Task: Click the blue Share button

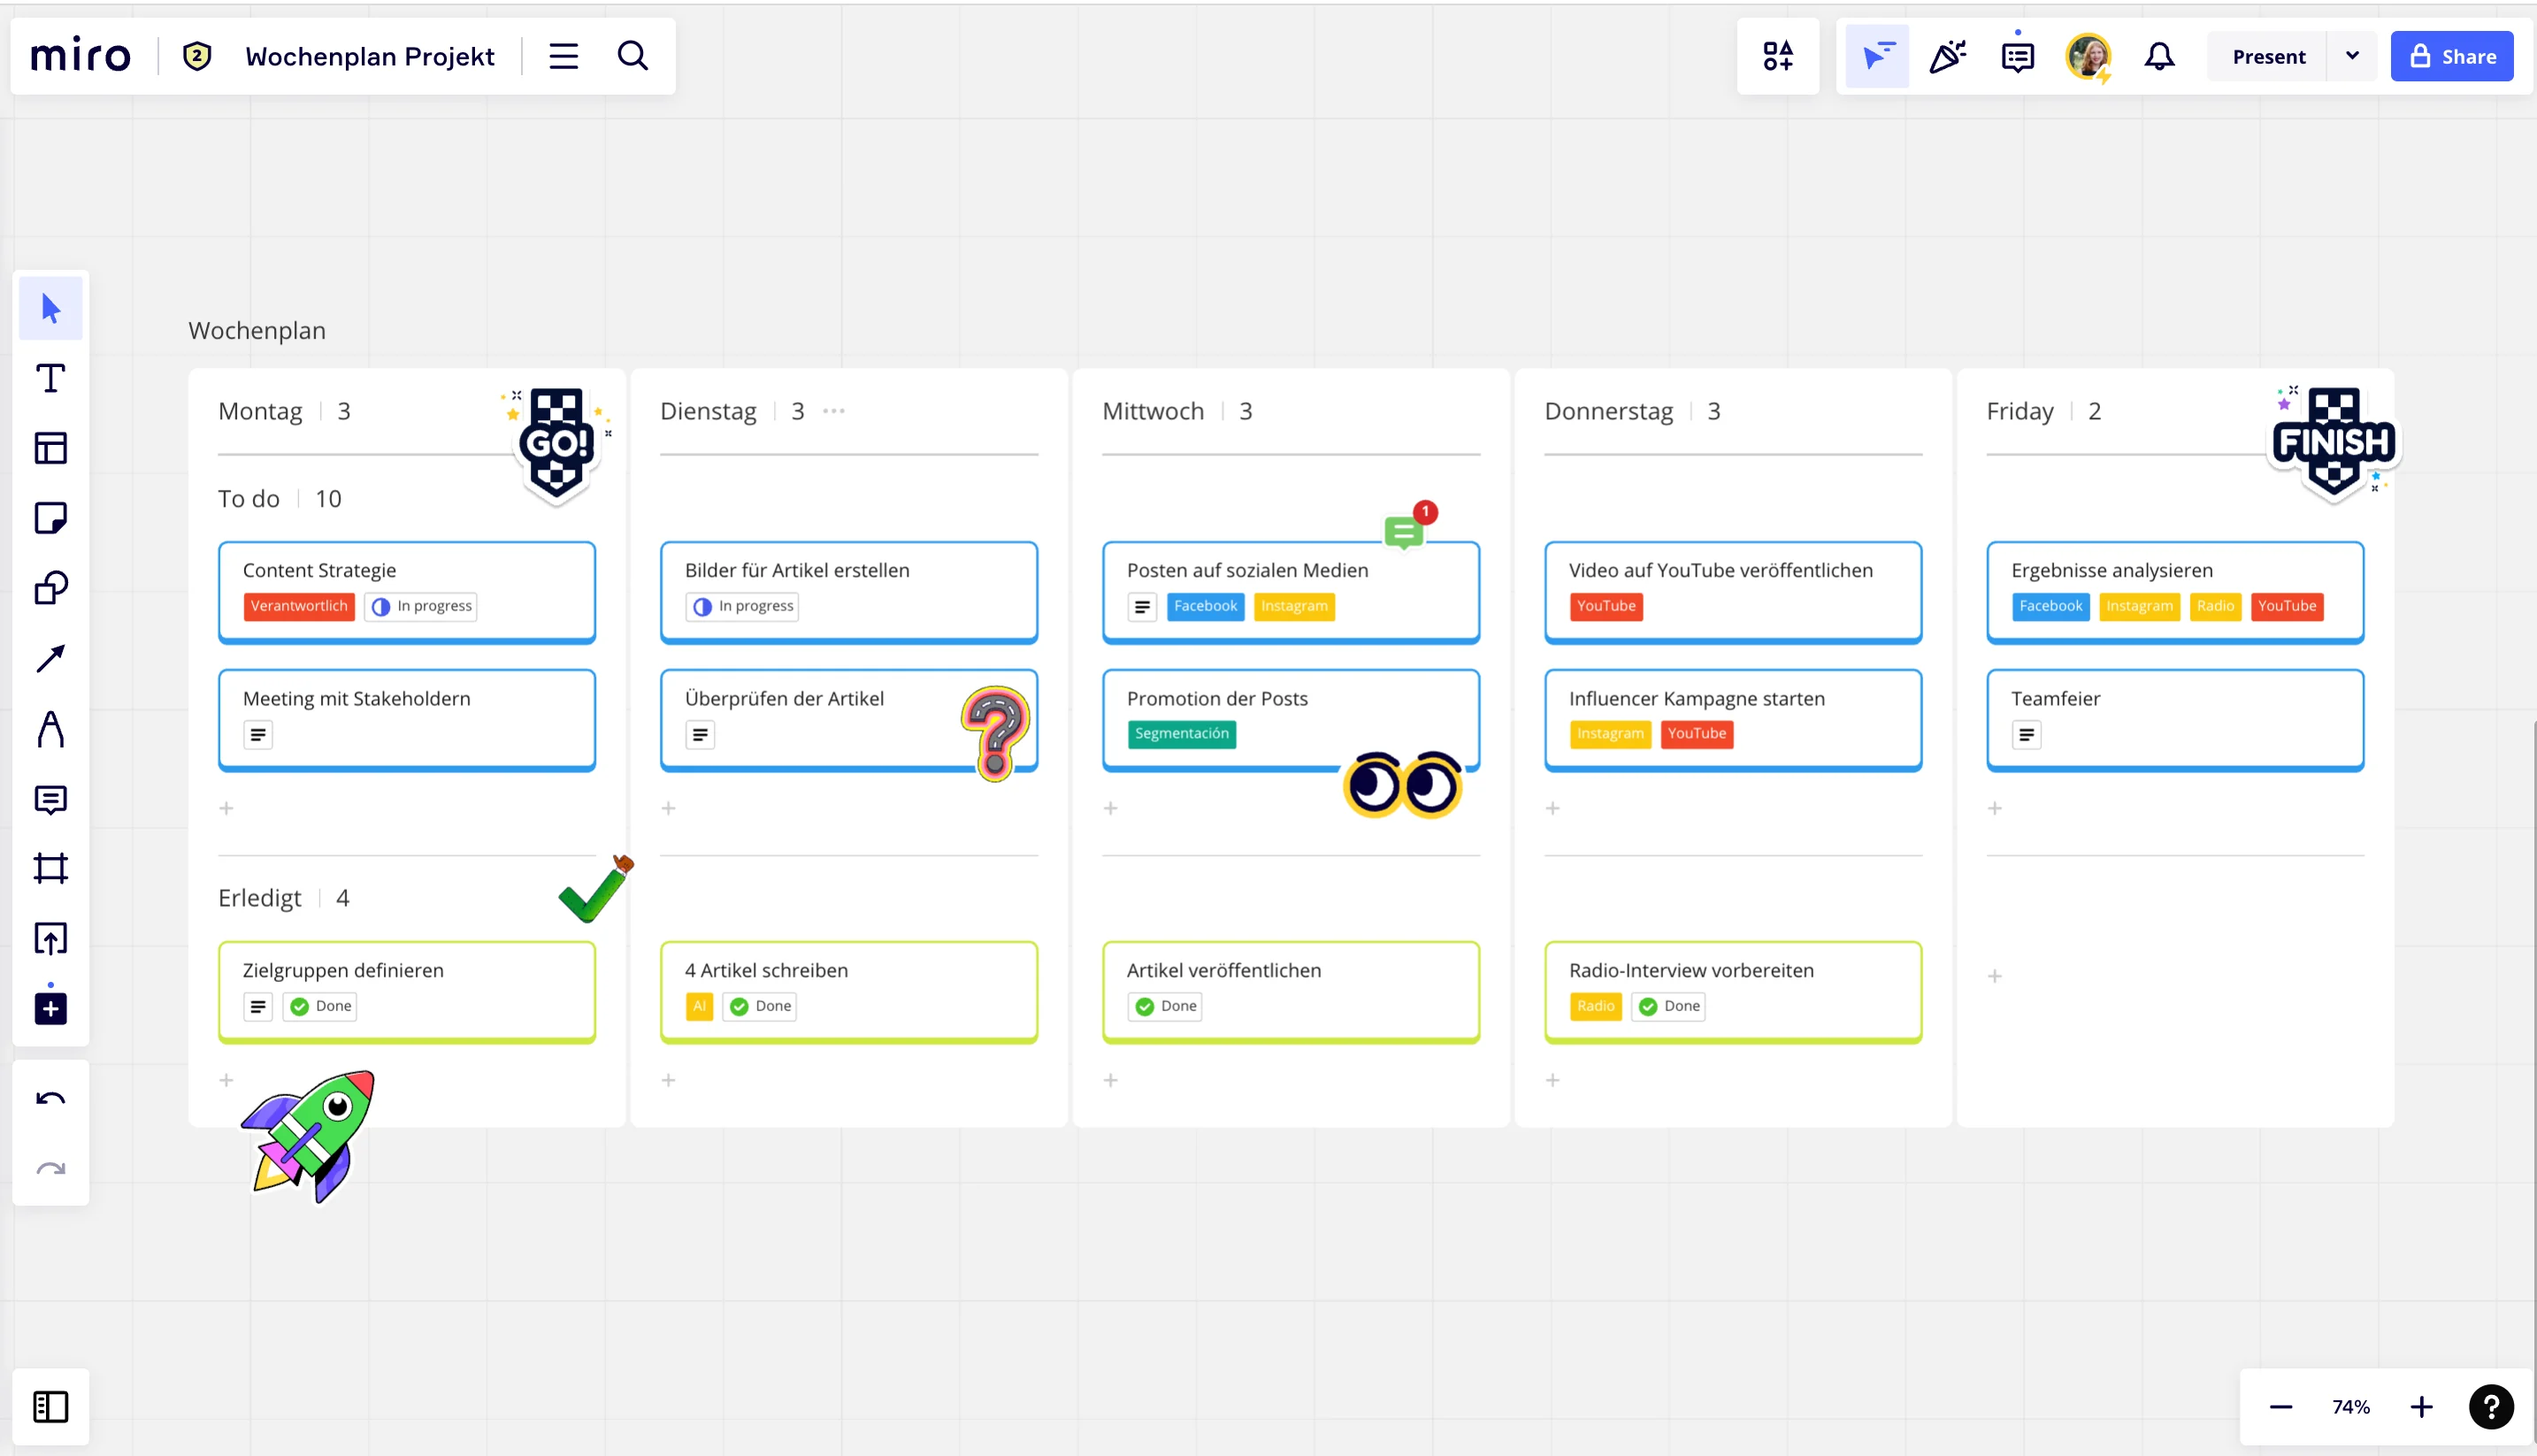Action: pyautogui.click(x=2452, y=57)
